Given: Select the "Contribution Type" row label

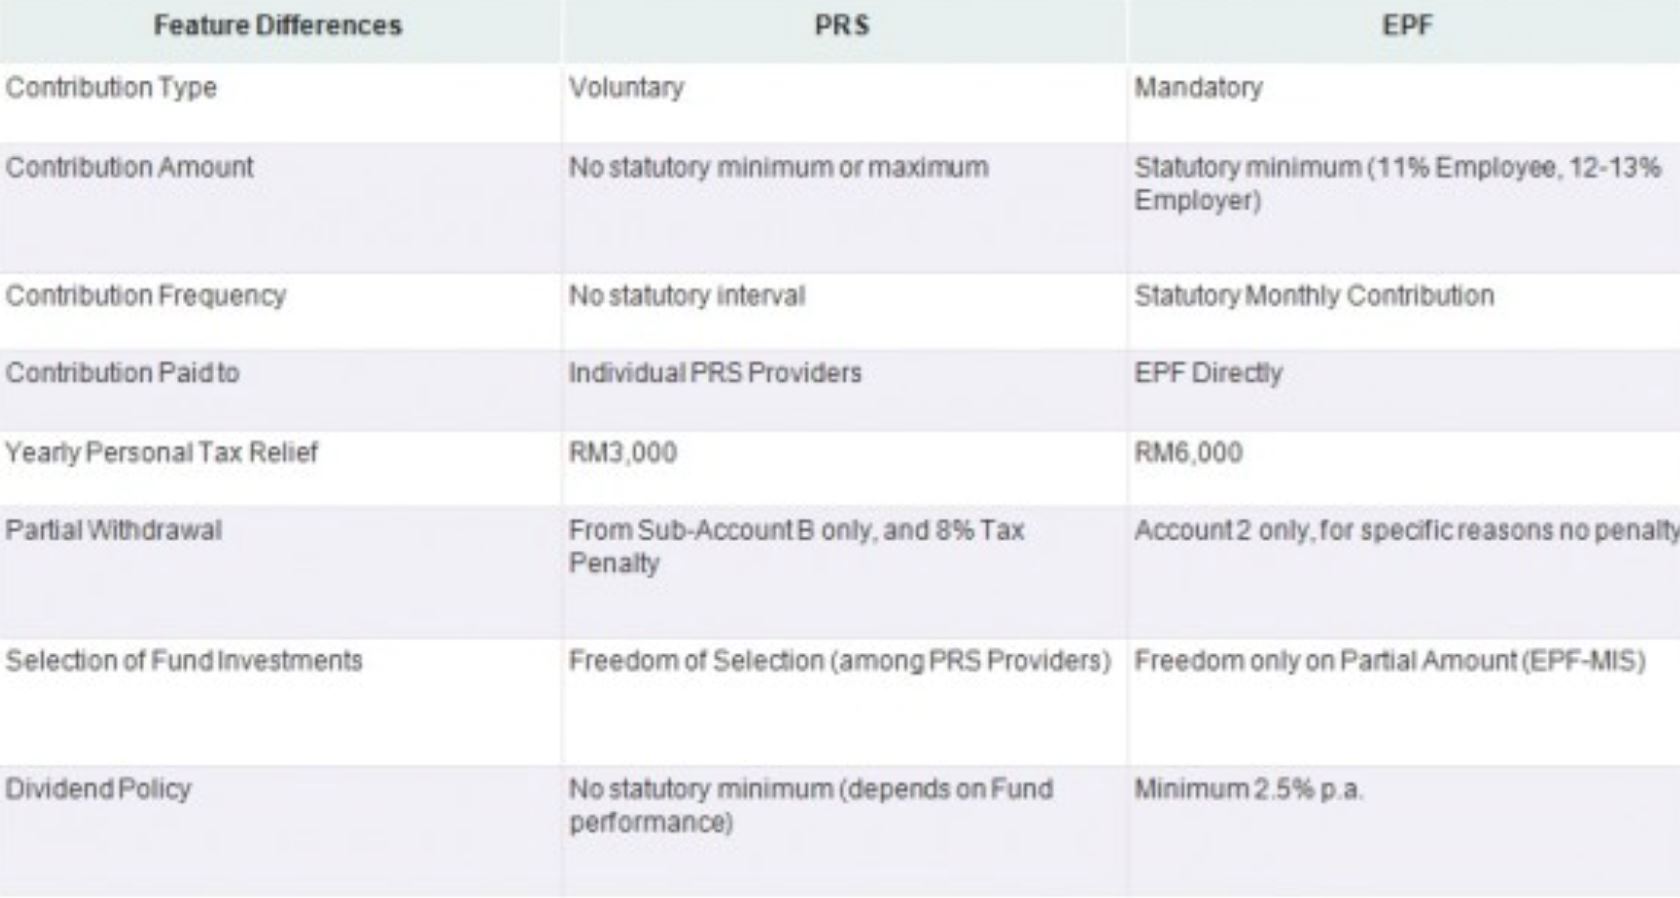Looking at the screenshot, I should point(111,88).
